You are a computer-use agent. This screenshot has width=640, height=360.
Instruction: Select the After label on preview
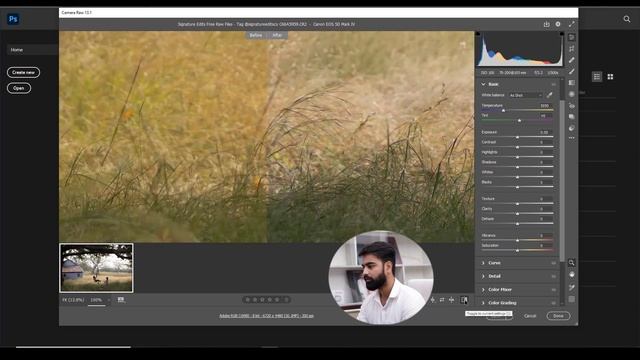pos(277,35)
